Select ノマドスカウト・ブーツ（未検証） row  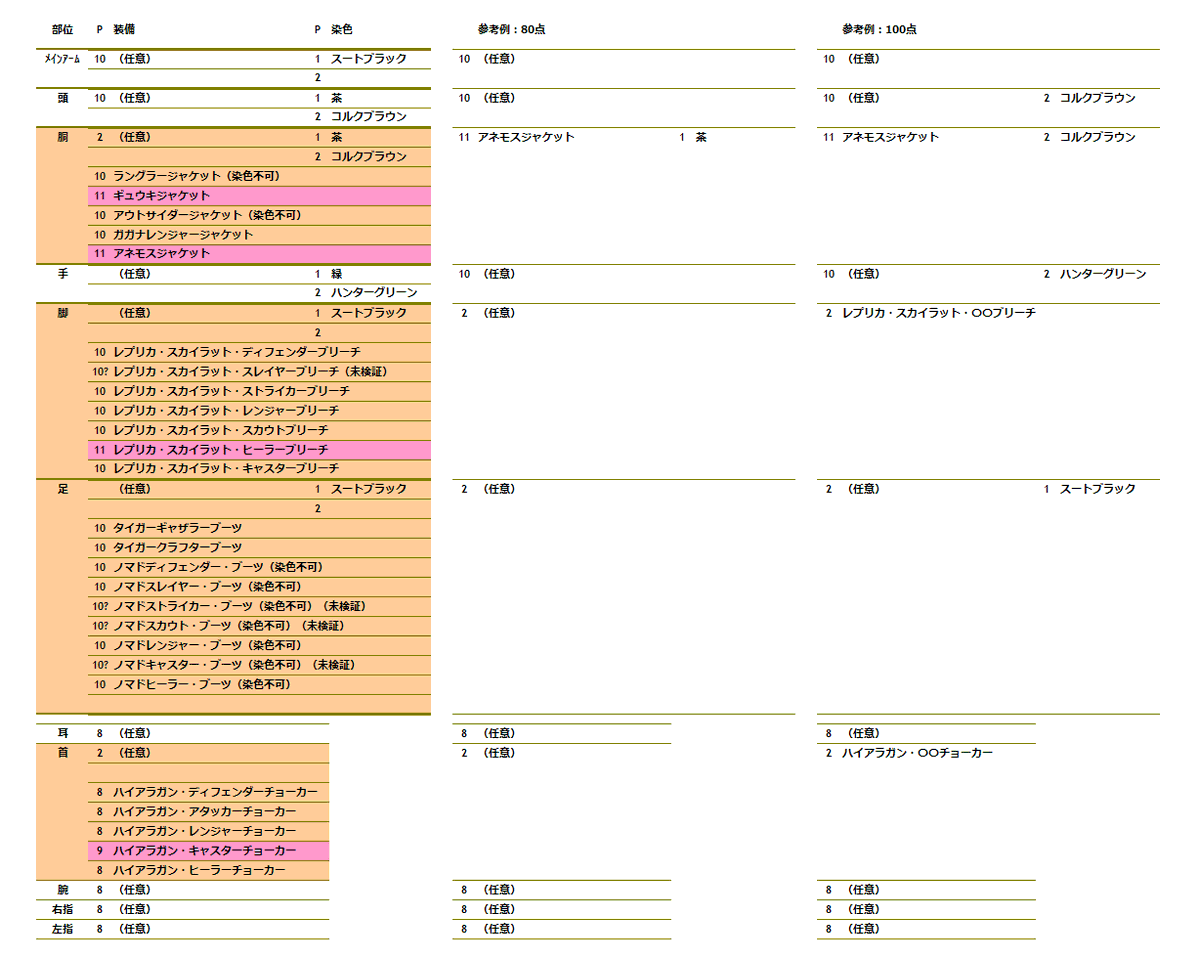pyautogui.click(x=259, y=626)
